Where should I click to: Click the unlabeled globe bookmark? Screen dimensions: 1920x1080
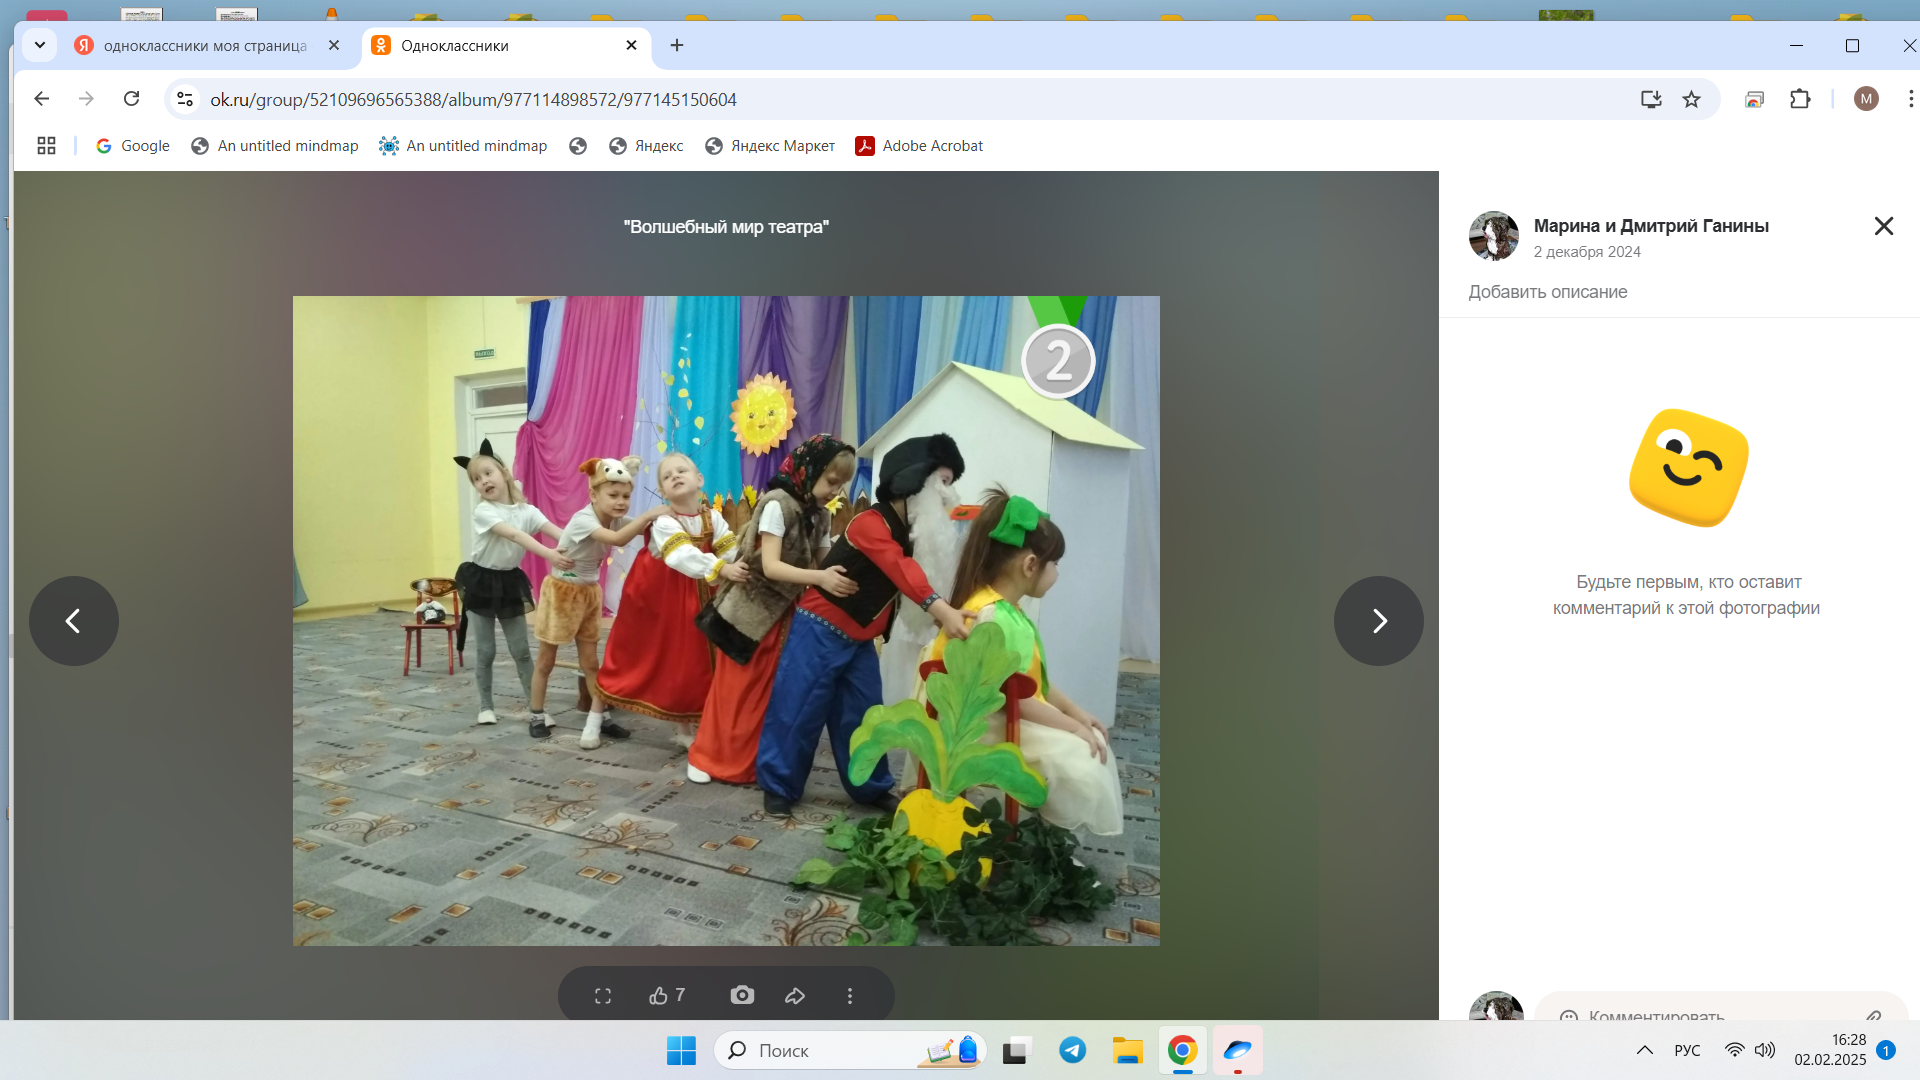pyautogui.click(x=578, y=146)
